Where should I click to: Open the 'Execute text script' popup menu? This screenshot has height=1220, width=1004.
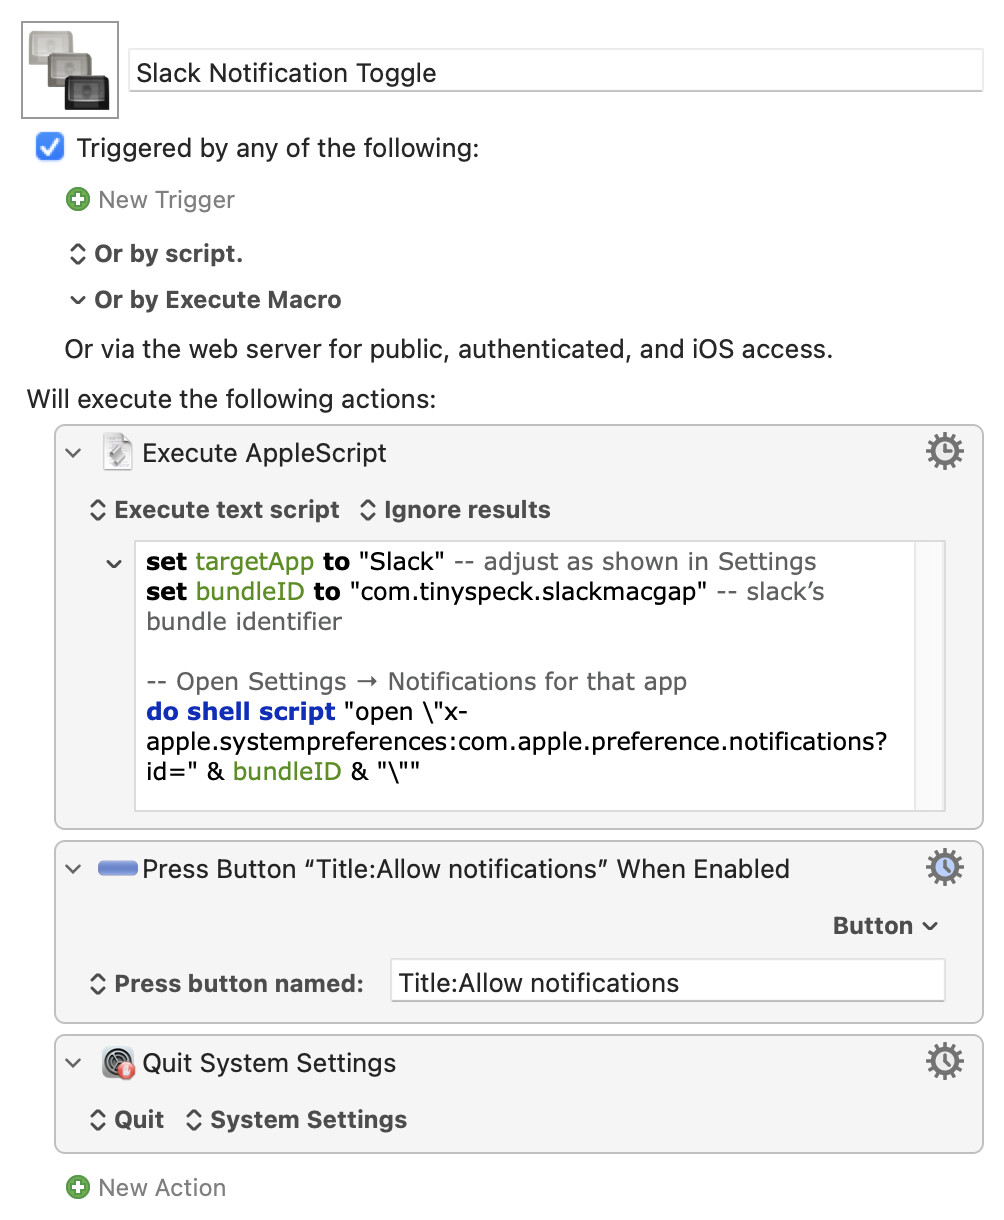215,510
